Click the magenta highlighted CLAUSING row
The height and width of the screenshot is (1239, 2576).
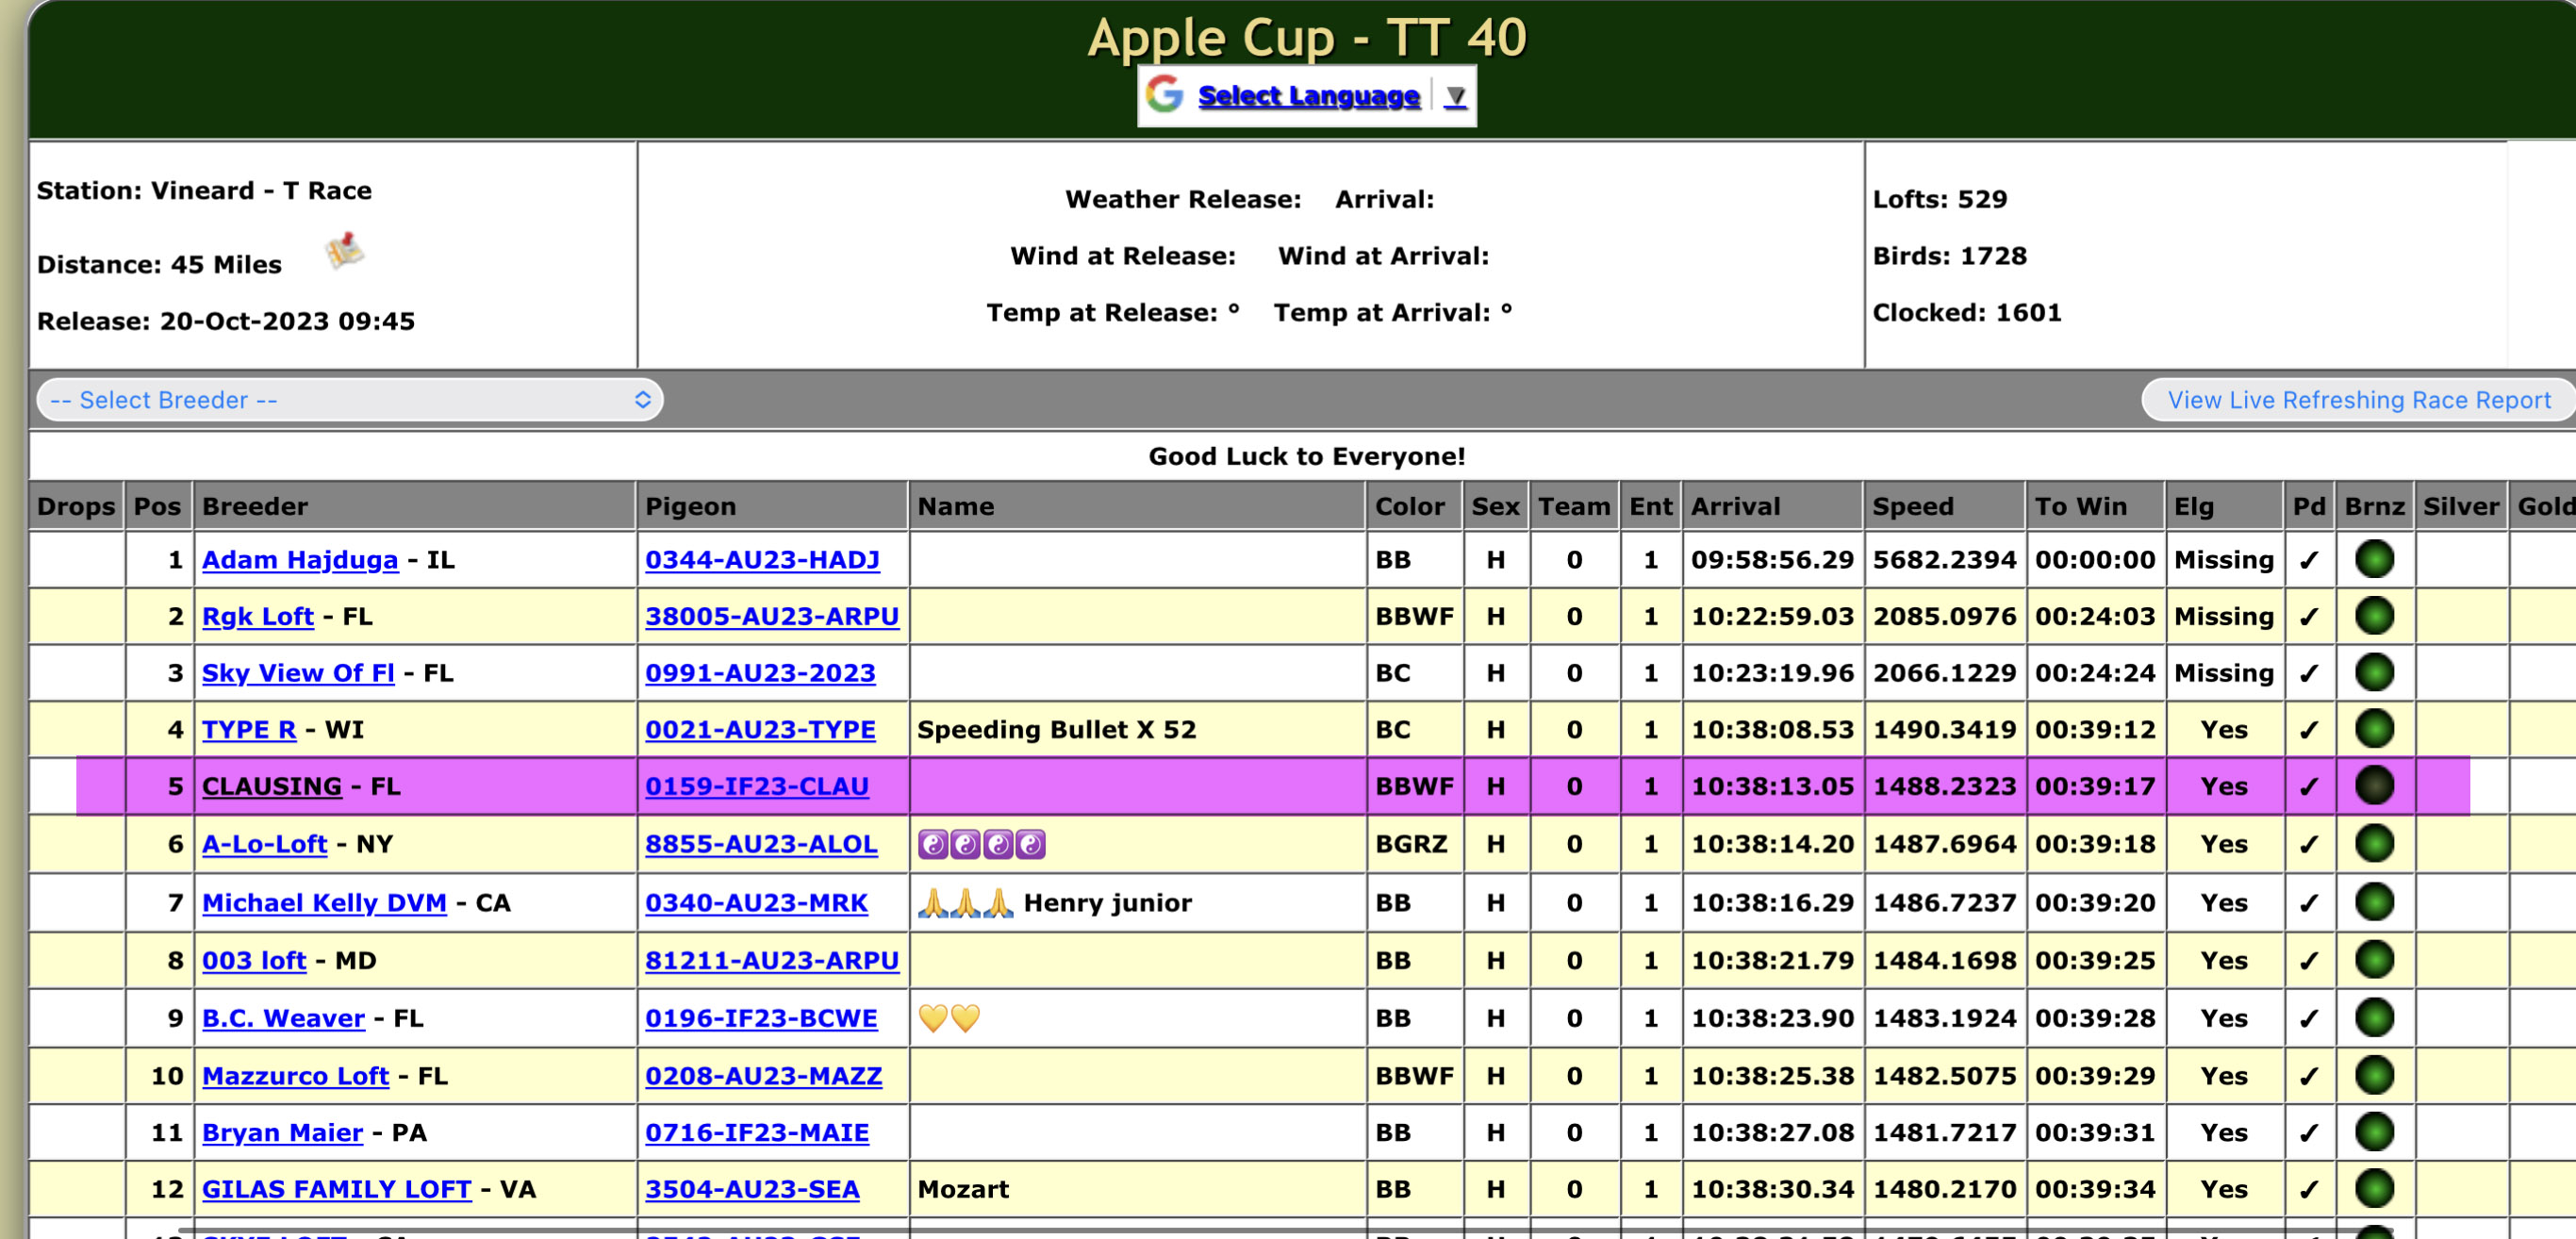(1130, 787)
